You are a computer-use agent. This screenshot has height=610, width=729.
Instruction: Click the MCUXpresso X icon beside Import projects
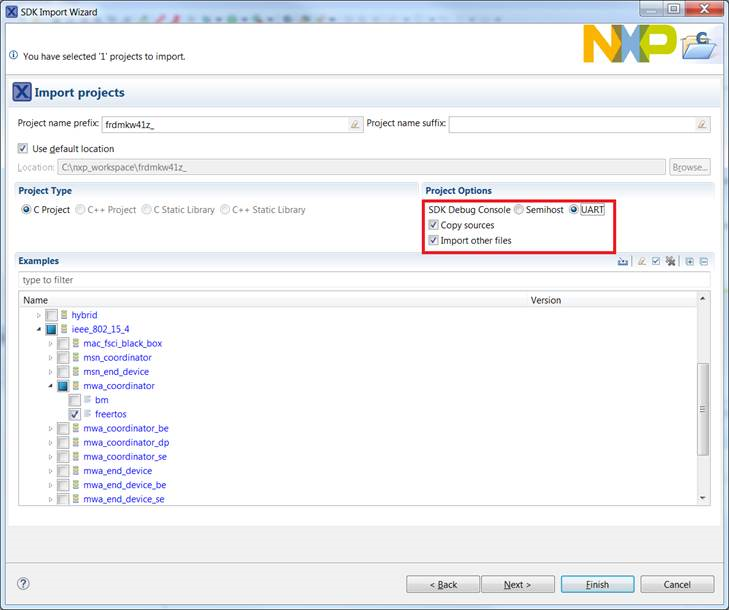pos(22,92)
